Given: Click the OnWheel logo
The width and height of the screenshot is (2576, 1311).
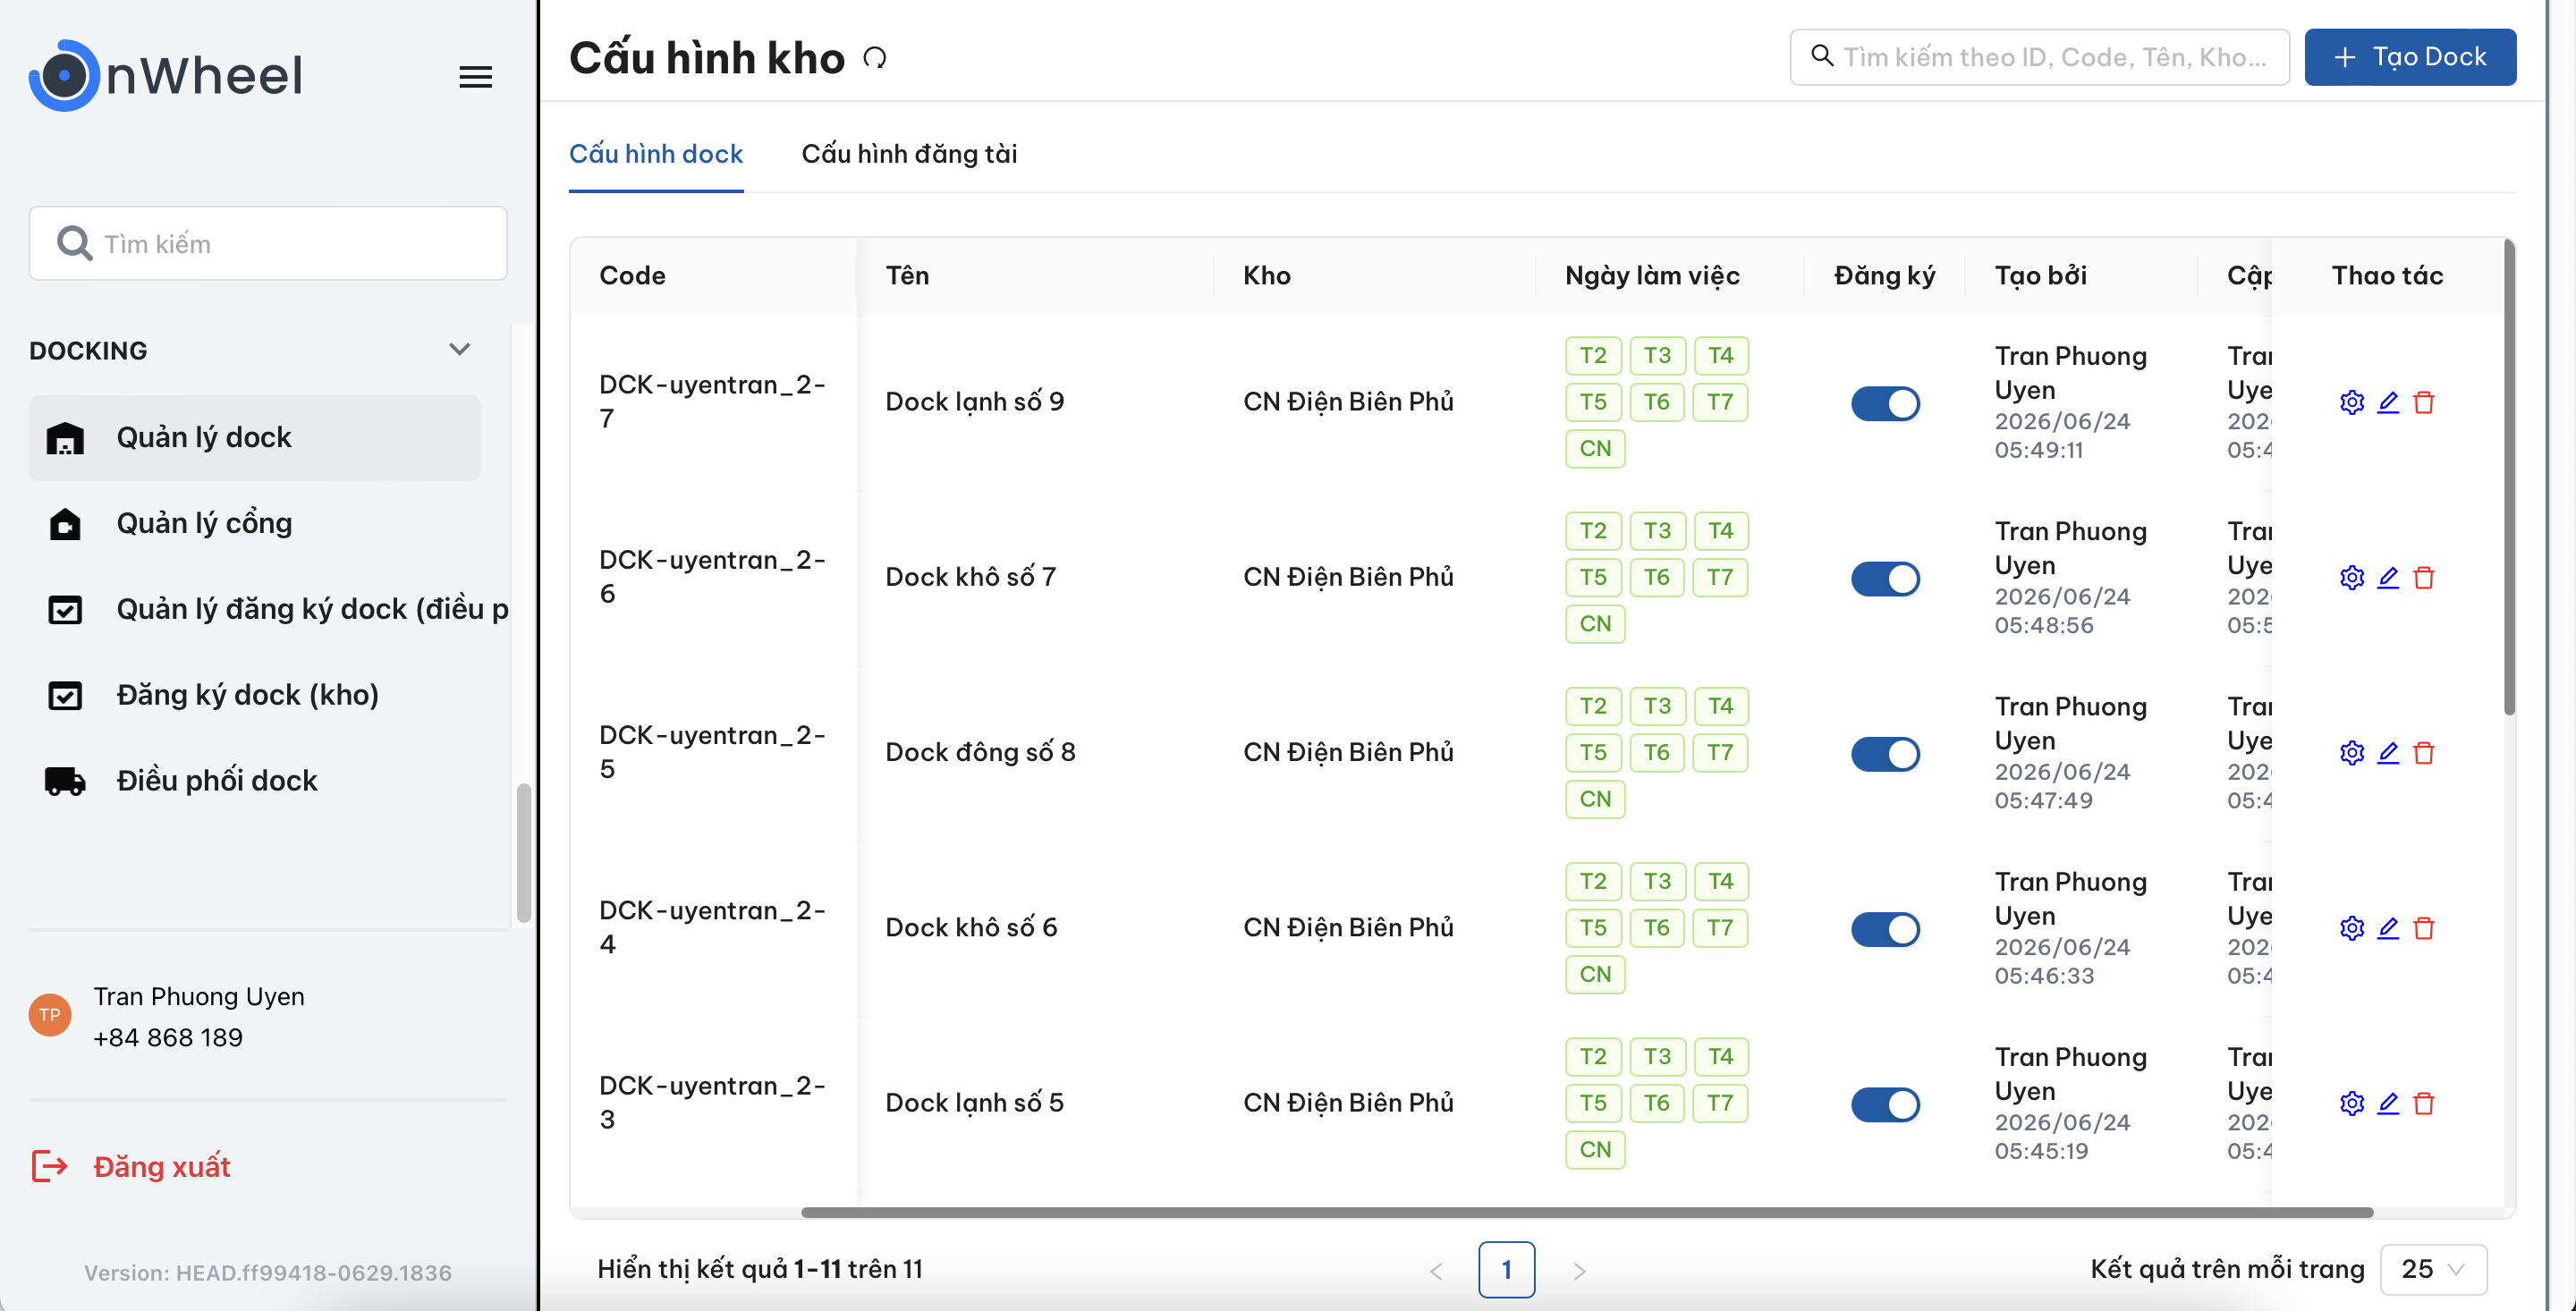Looking at the screenshot, I should point(166,75).
